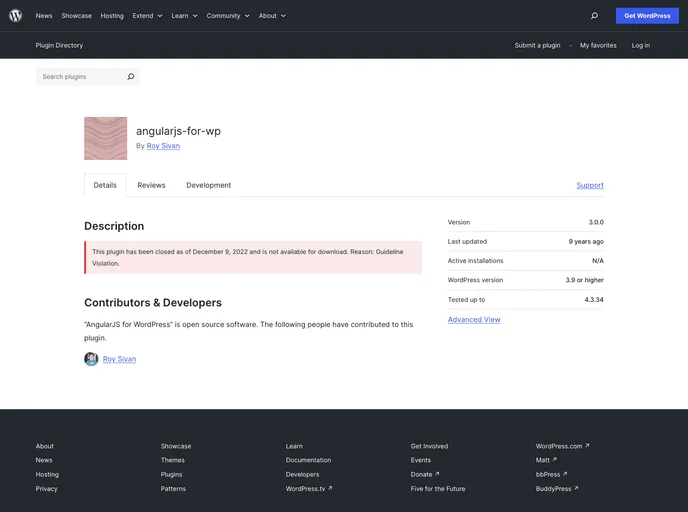Open footer BuddyPress external link
Image resolution: width=688 pixels, height=512 pixels.
557,489
